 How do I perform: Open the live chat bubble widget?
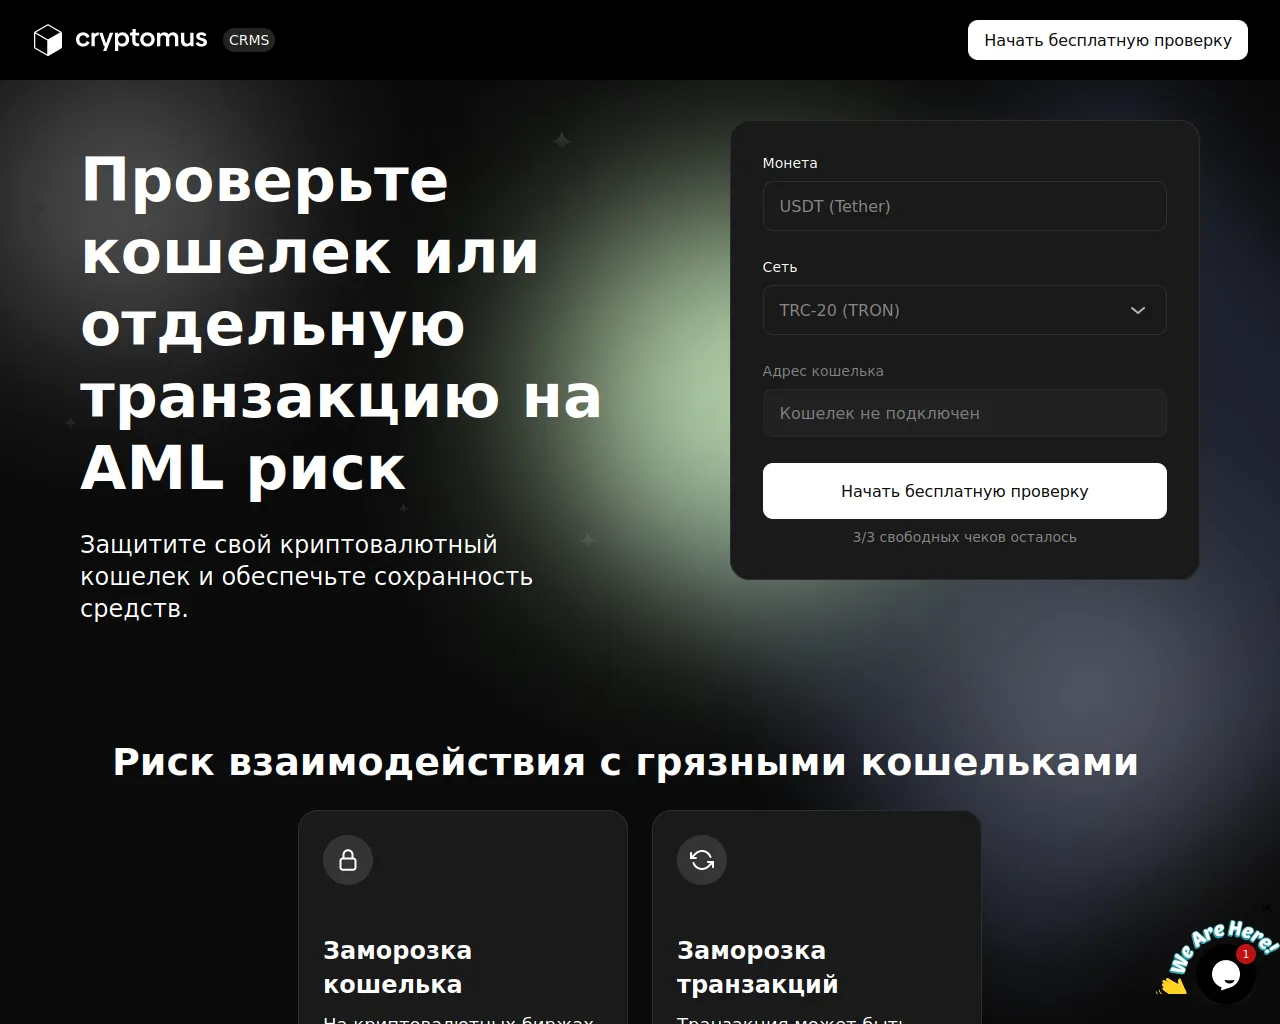pos(1225,974)
